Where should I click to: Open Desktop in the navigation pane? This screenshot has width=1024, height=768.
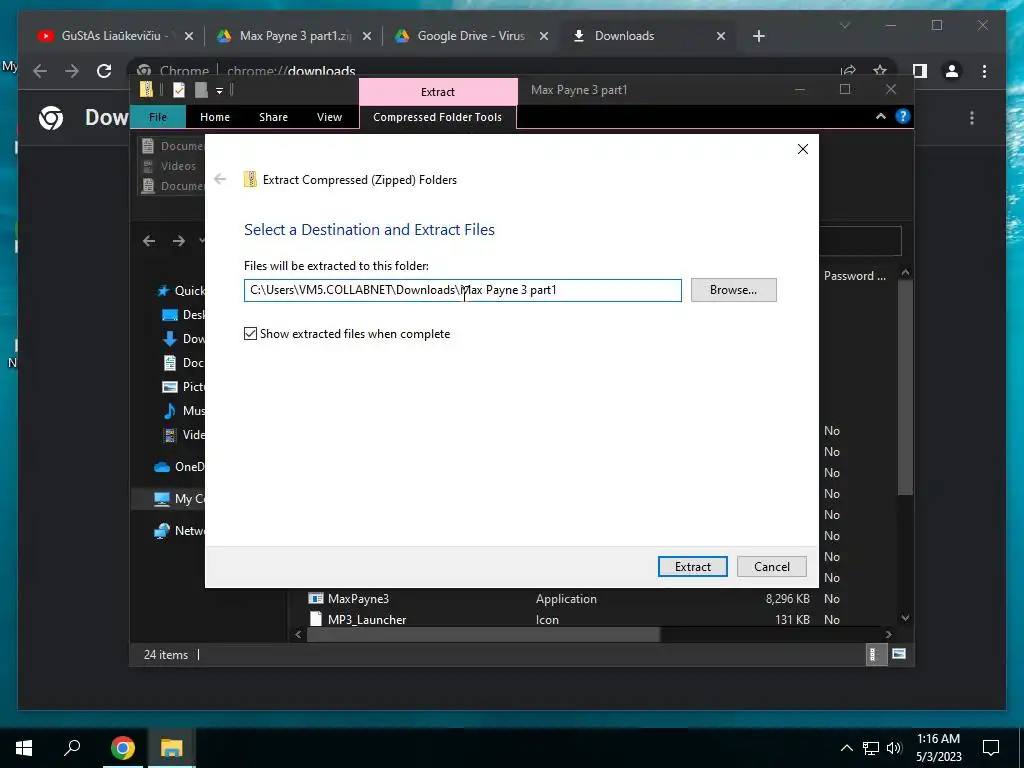click(x=183, y=315)
